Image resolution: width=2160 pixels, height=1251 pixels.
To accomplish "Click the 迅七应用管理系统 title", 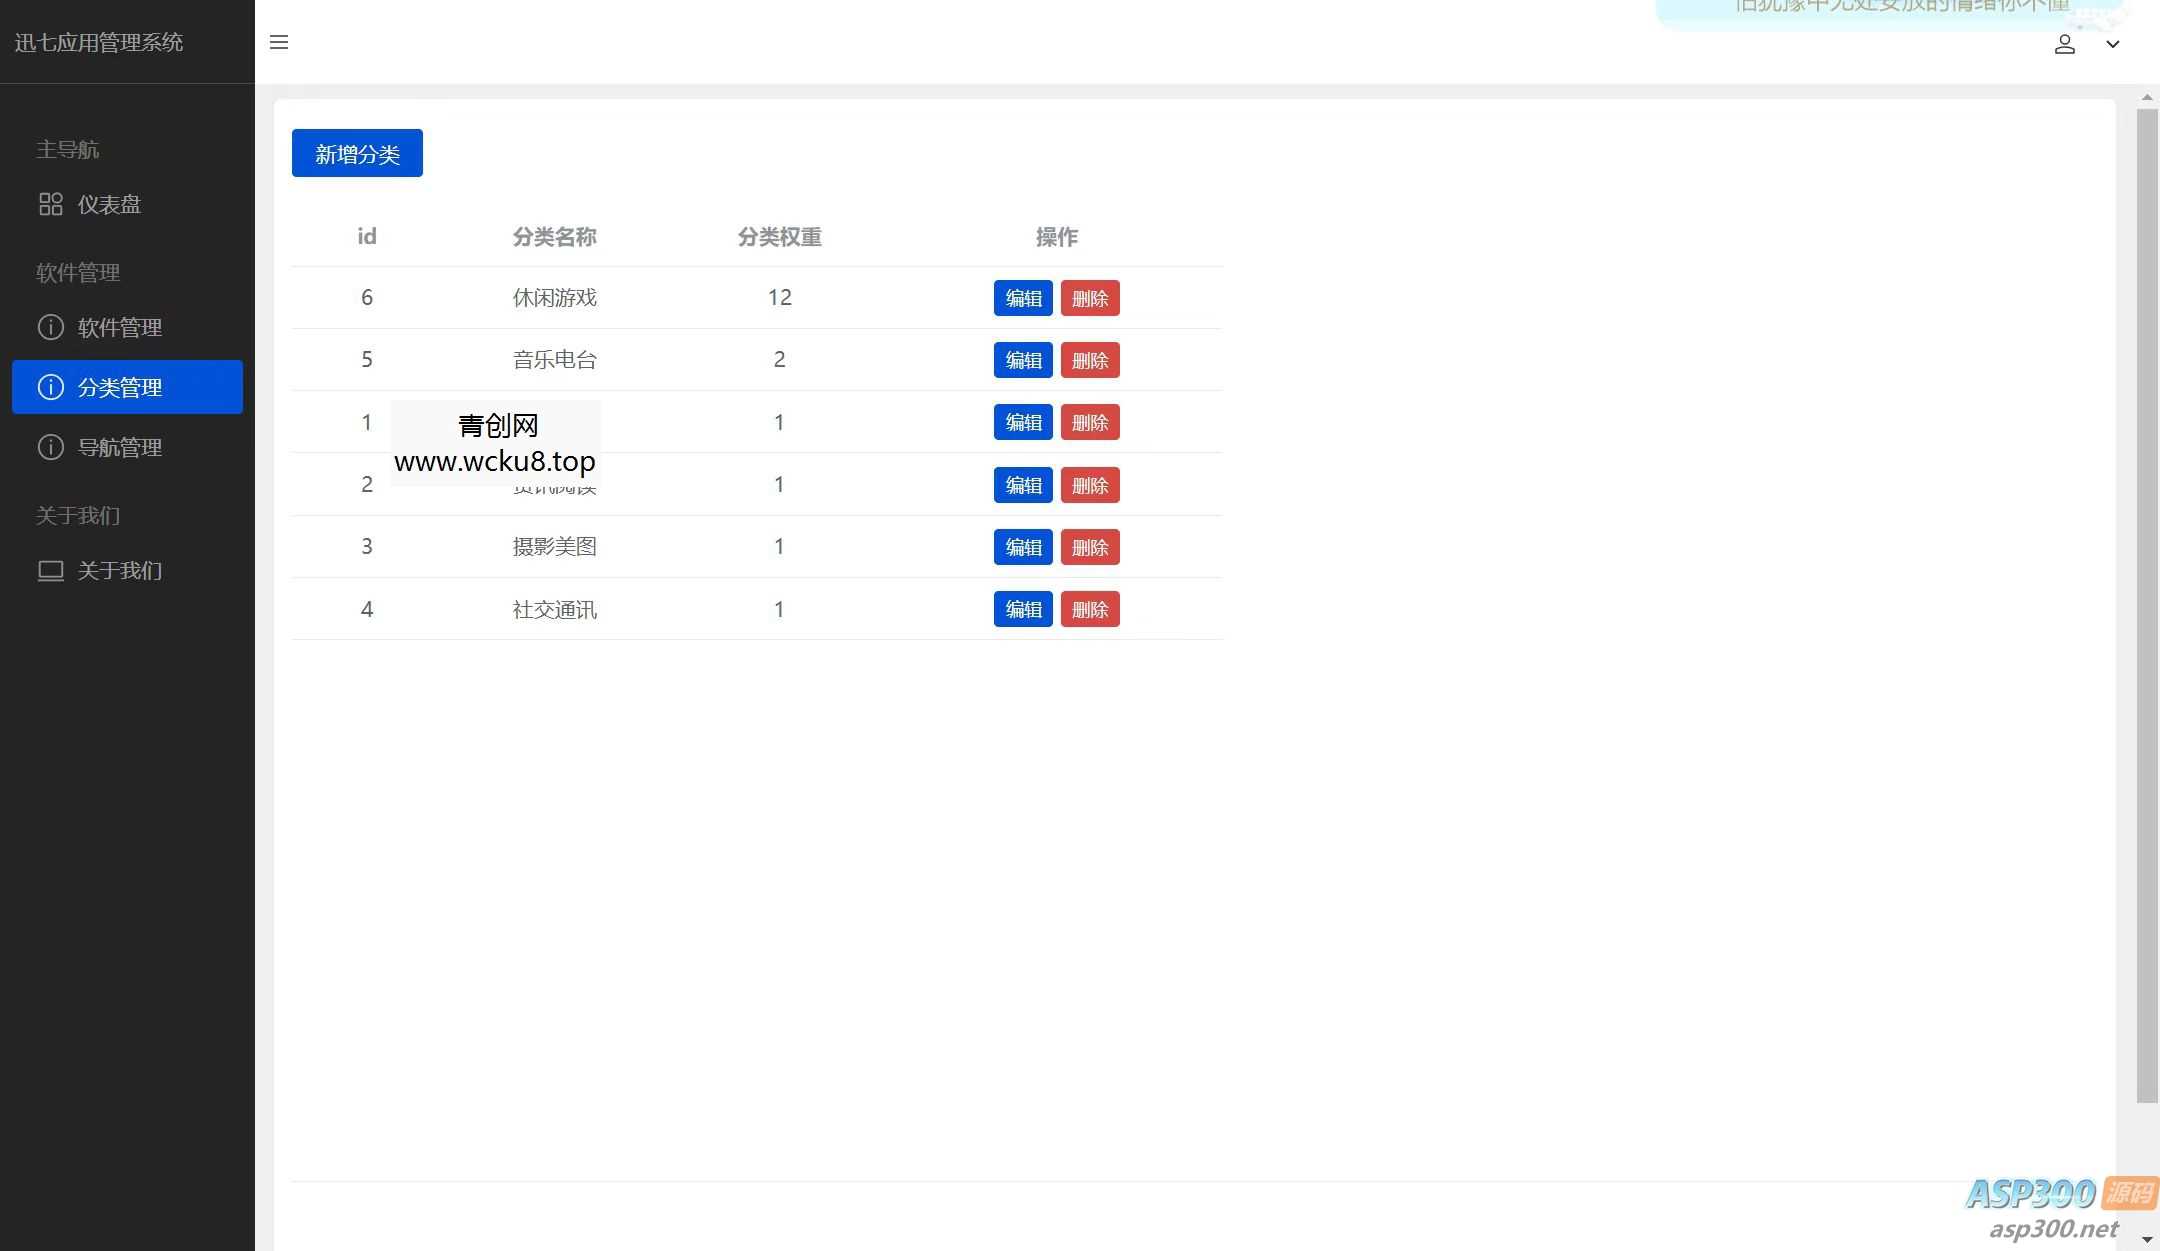I will [x=99, y=42].
